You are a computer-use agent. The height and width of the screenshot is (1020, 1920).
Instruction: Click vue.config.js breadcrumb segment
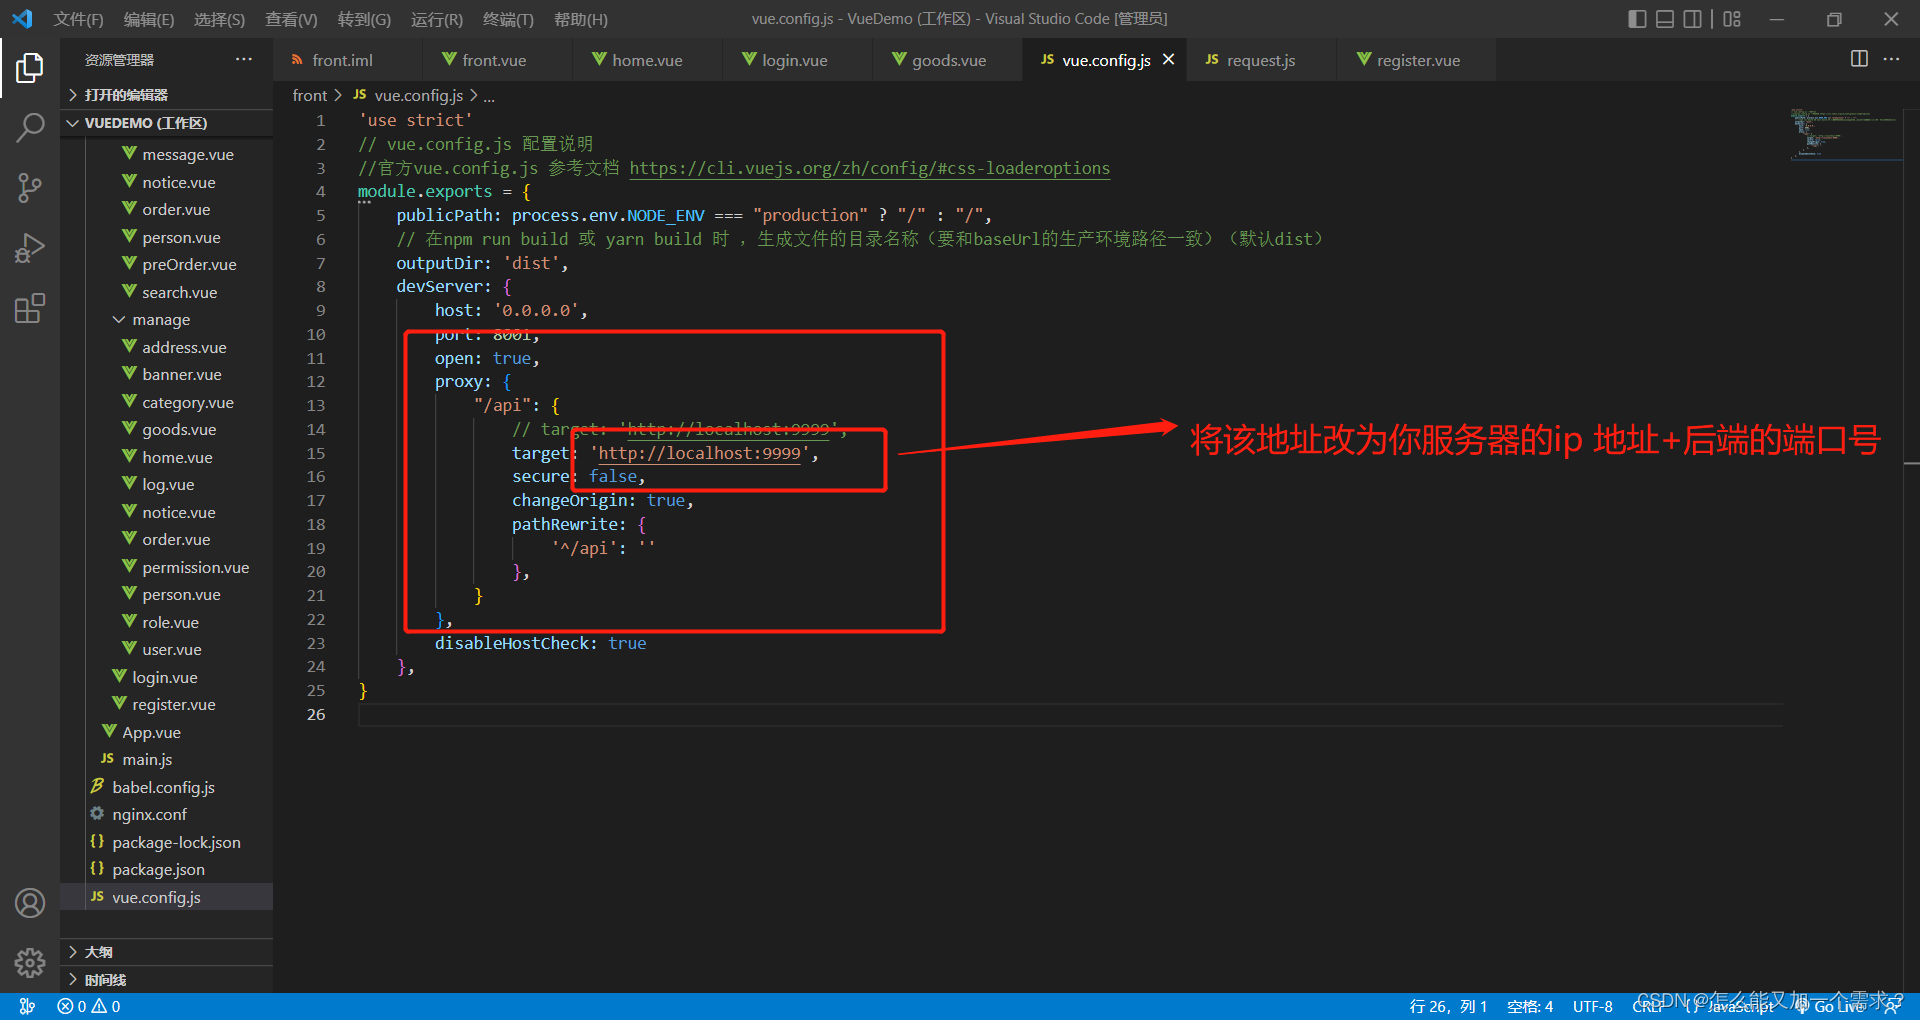pos(408,95)
